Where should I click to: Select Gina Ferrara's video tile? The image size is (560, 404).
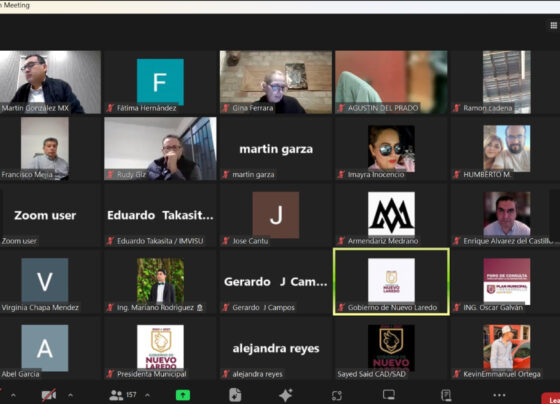point(276,82)
